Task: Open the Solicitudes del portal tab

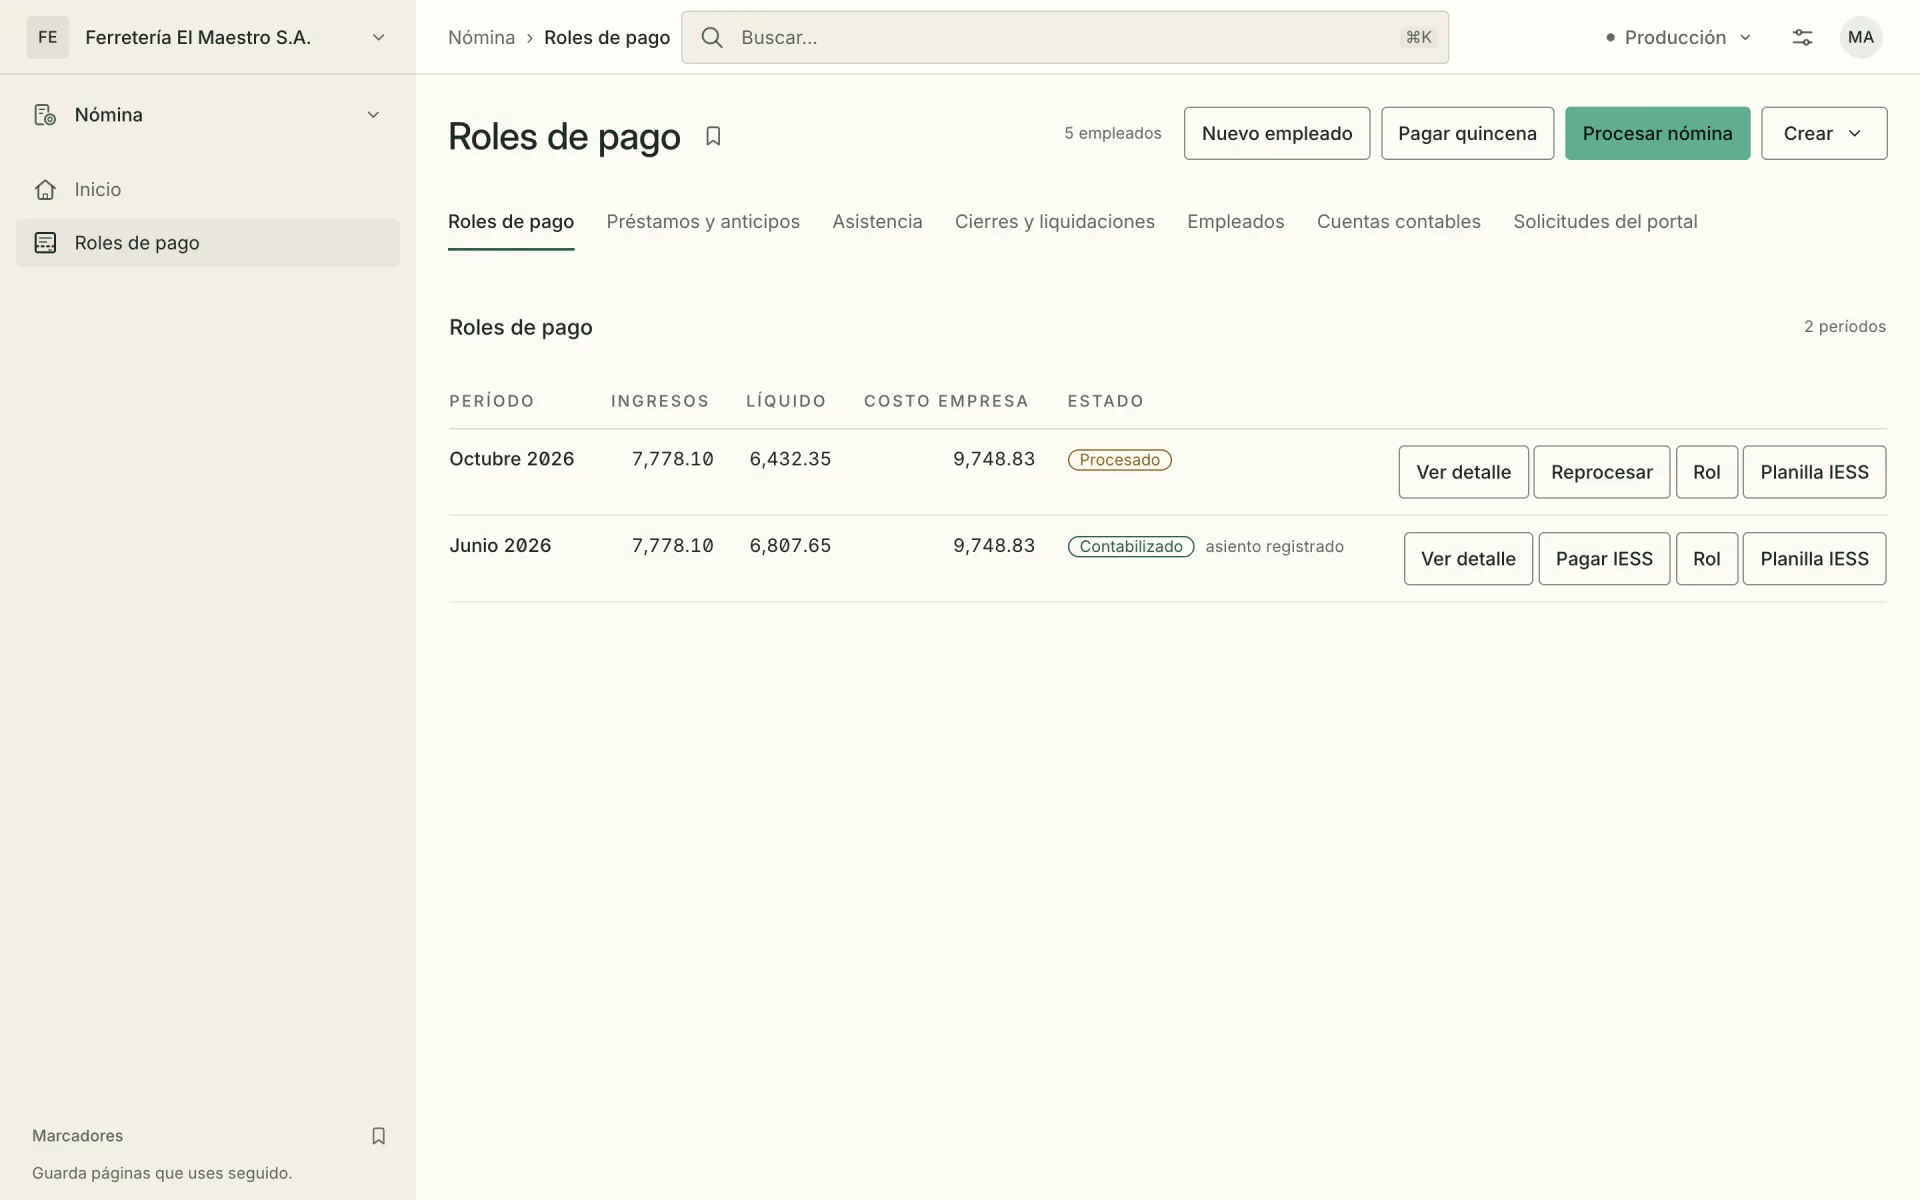Action: tap(1605, 222)
